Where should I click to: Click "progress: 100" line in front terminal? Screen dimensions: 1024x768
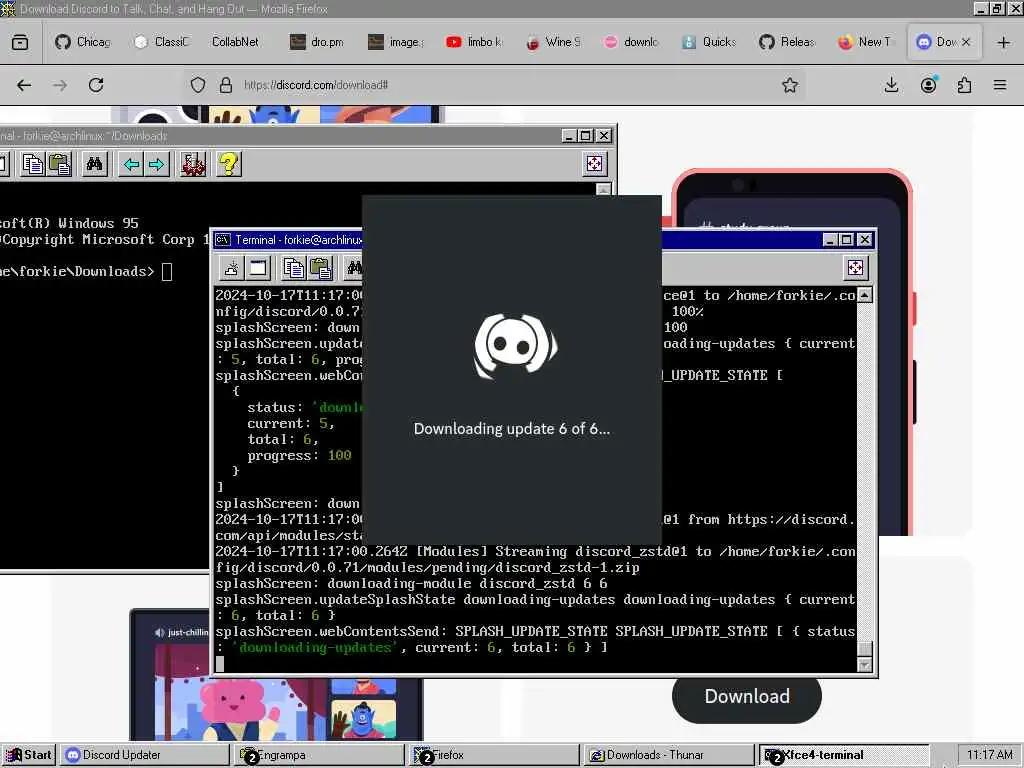[299, 455]
